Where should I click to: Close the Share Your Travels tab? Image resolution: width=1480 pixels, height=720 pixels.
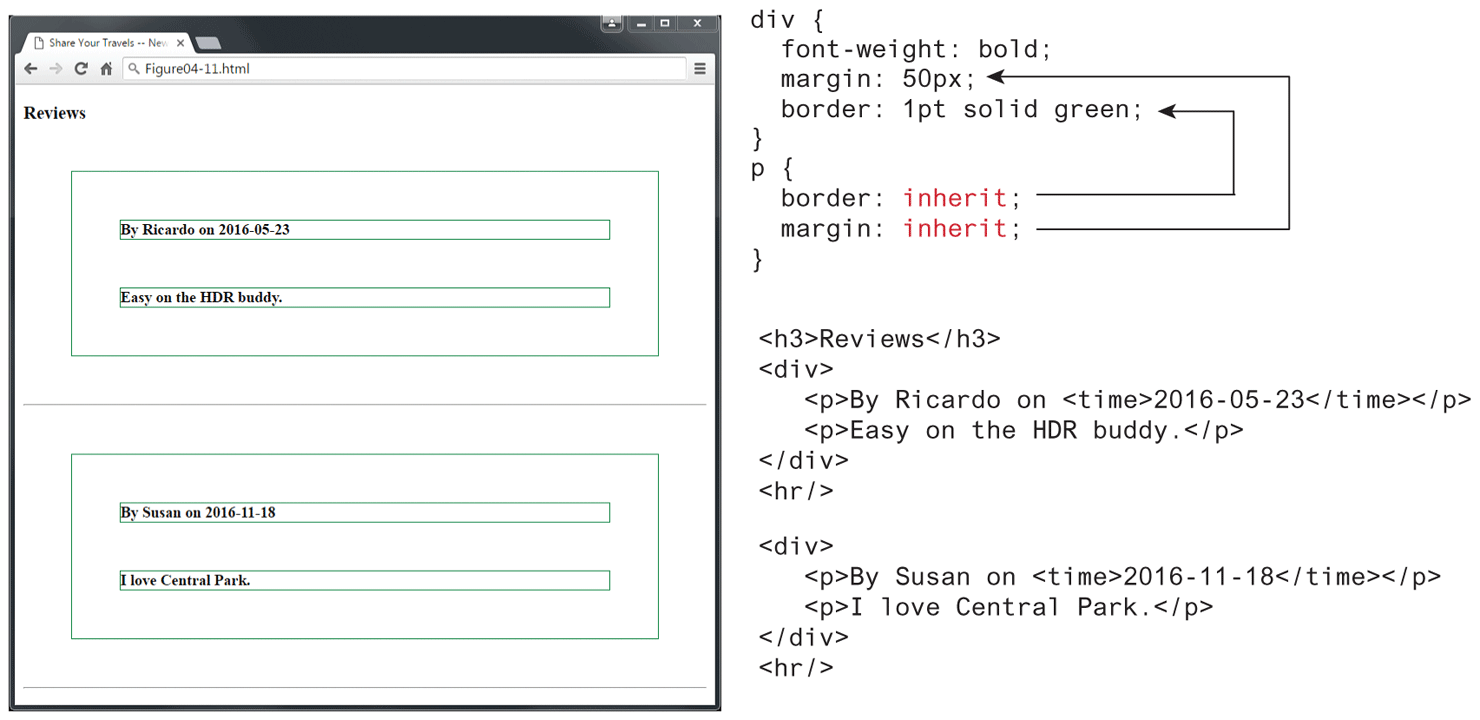[181, 43]
